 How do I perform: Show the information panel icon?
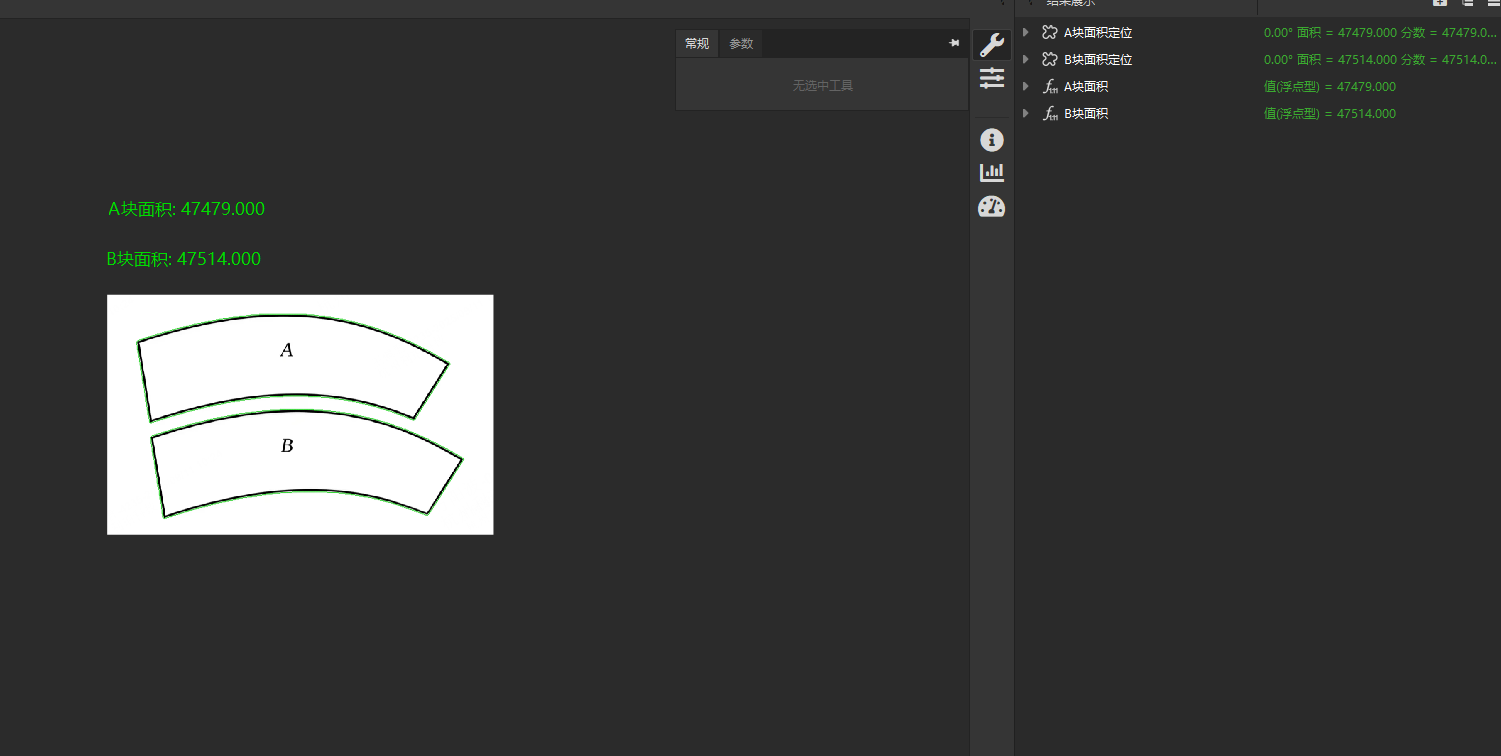[991, 140]
